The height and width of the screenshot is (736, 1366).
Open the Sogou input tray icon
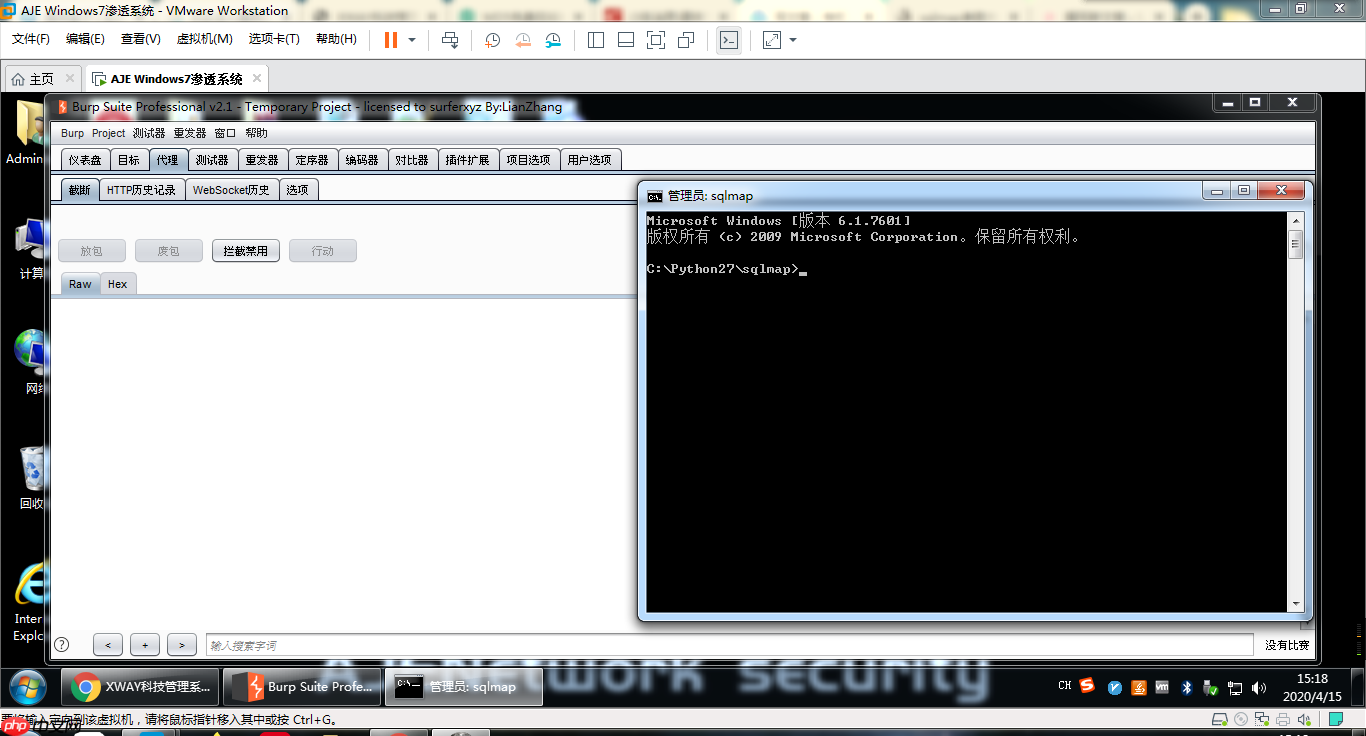click(1086, 687)
